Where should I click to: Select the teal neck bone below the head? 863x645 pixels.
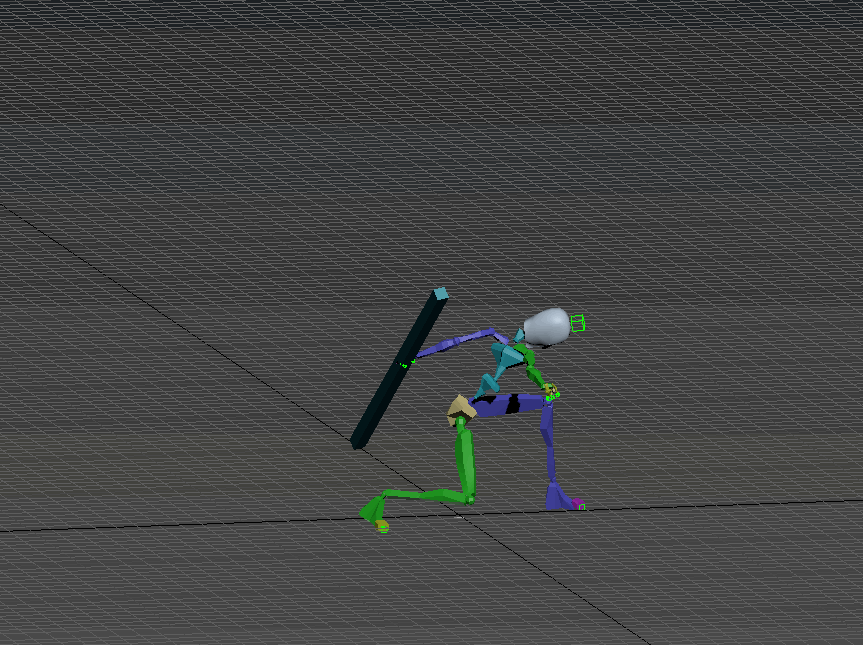519,336
